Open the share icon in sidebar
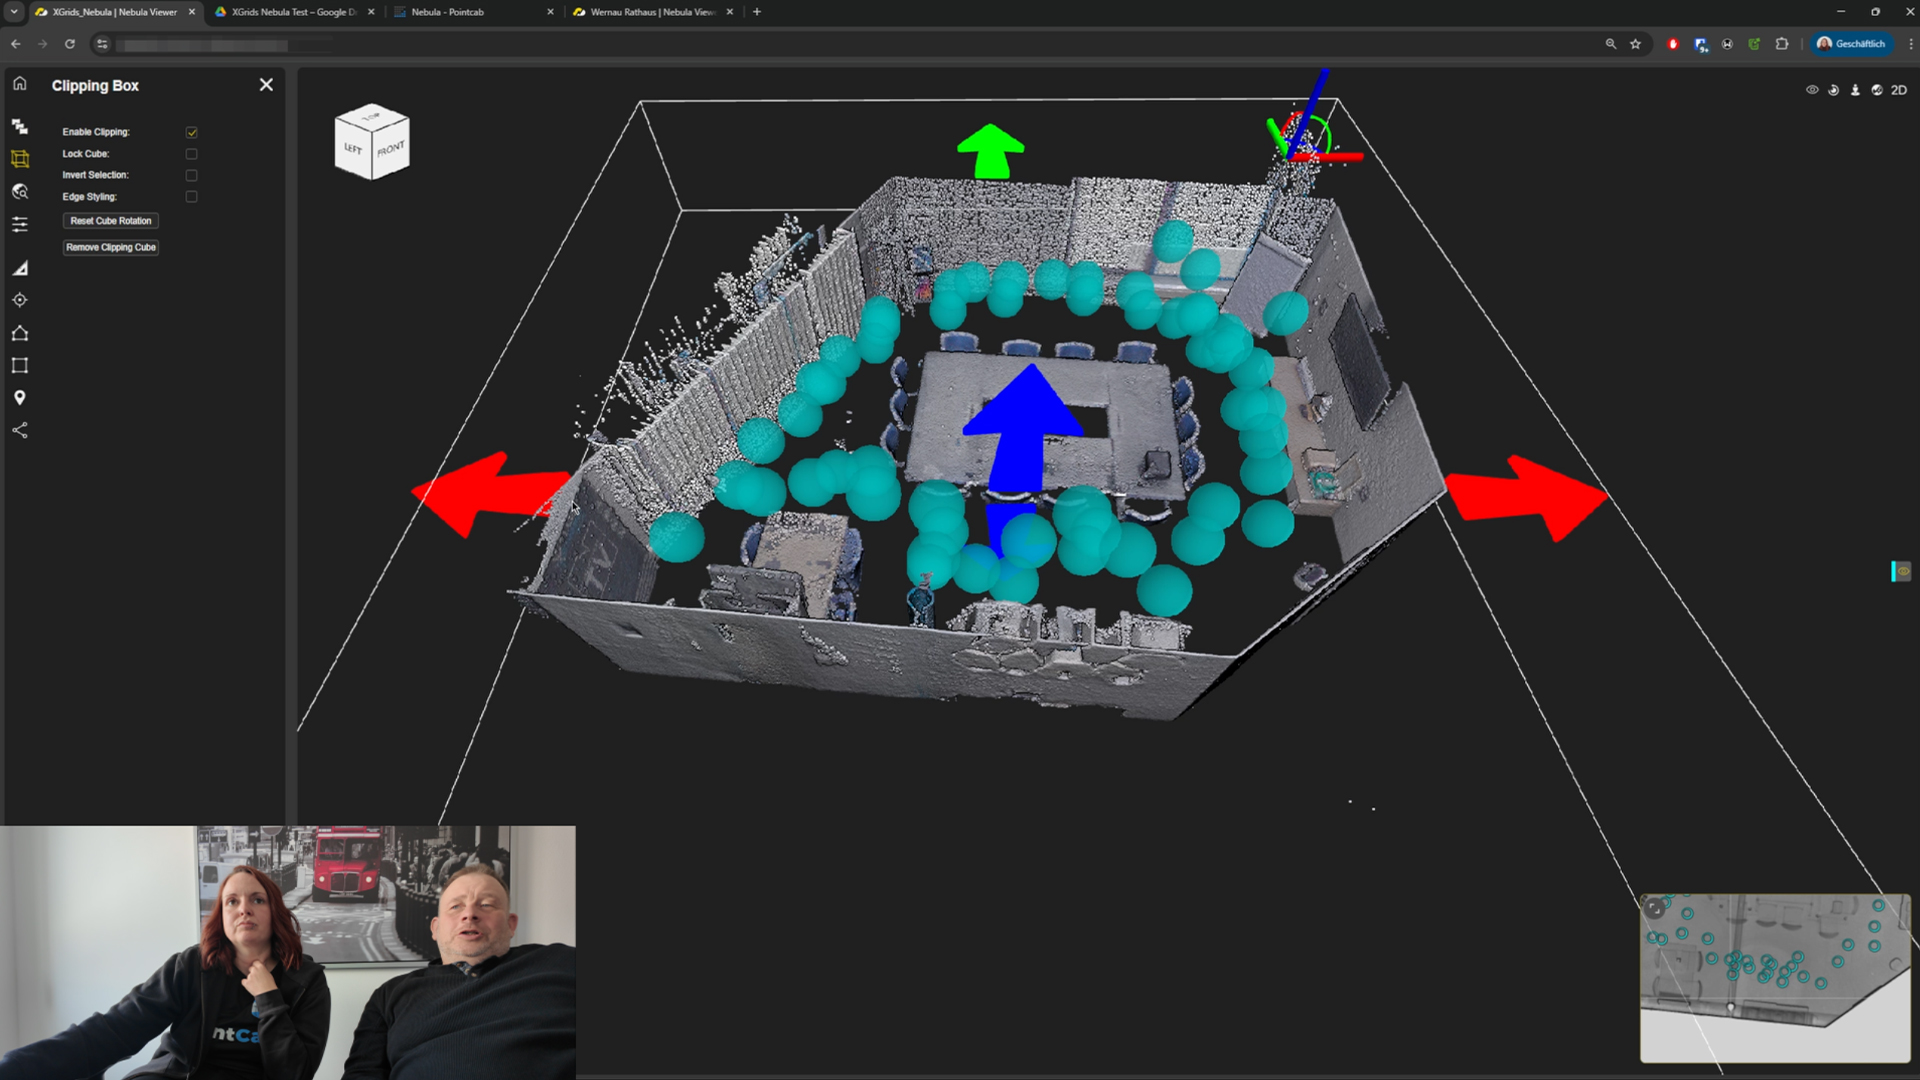Screen dimensions: 1920x1080 tap(20, 431)
